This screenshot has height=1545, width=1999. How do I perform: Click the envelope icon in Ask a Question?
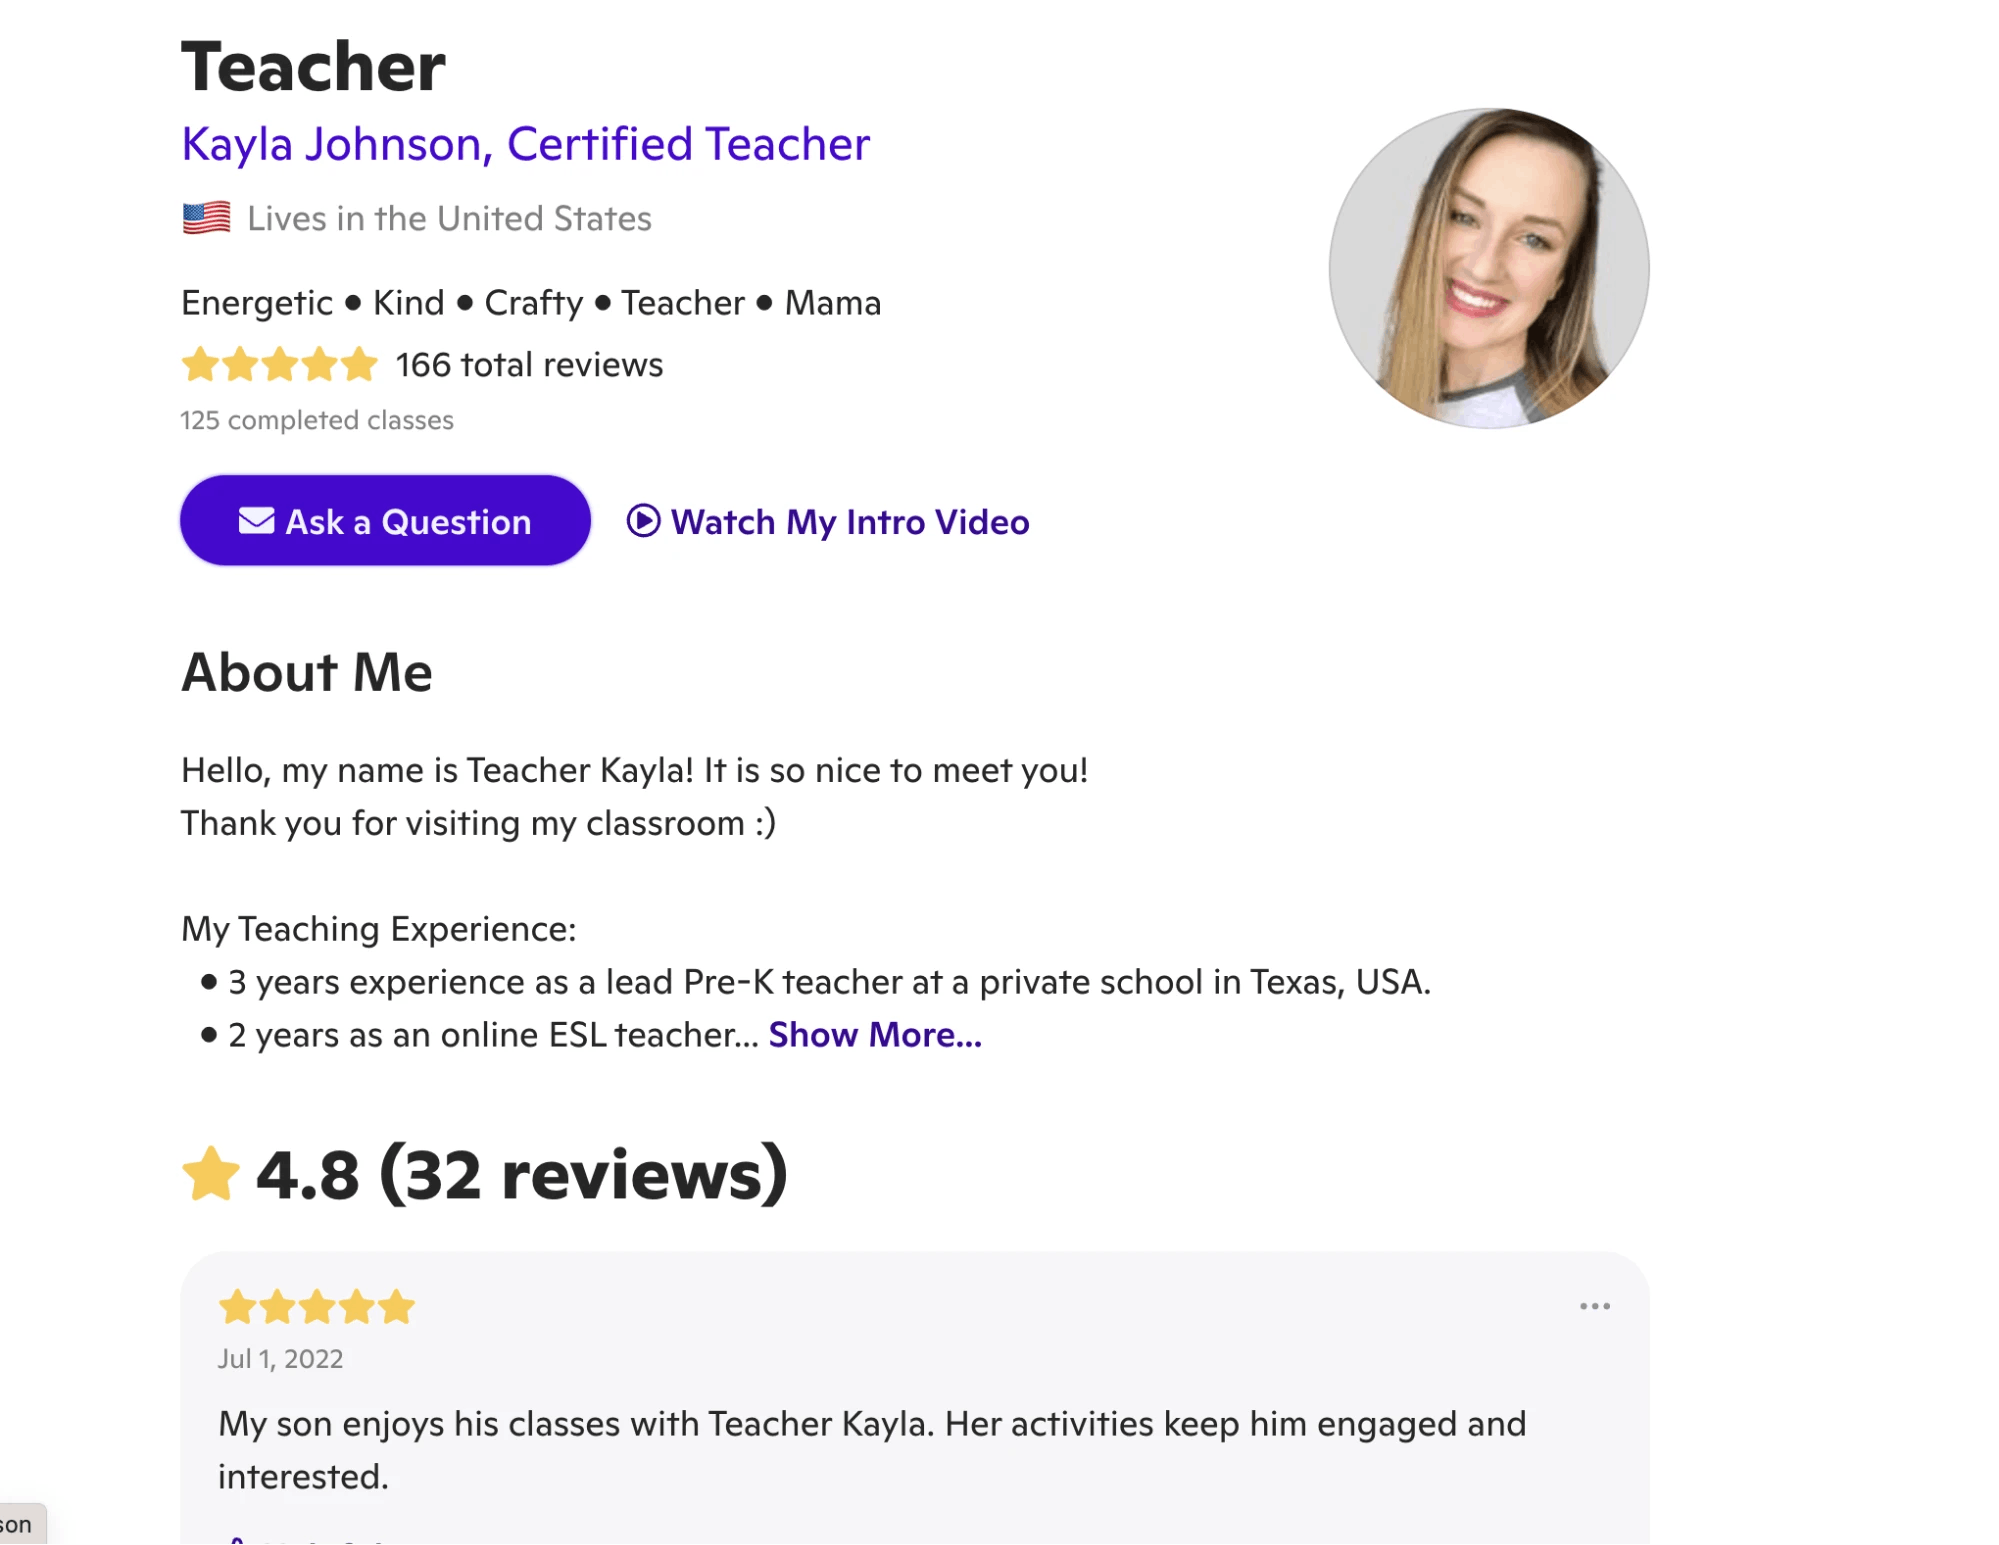[256, 521]
